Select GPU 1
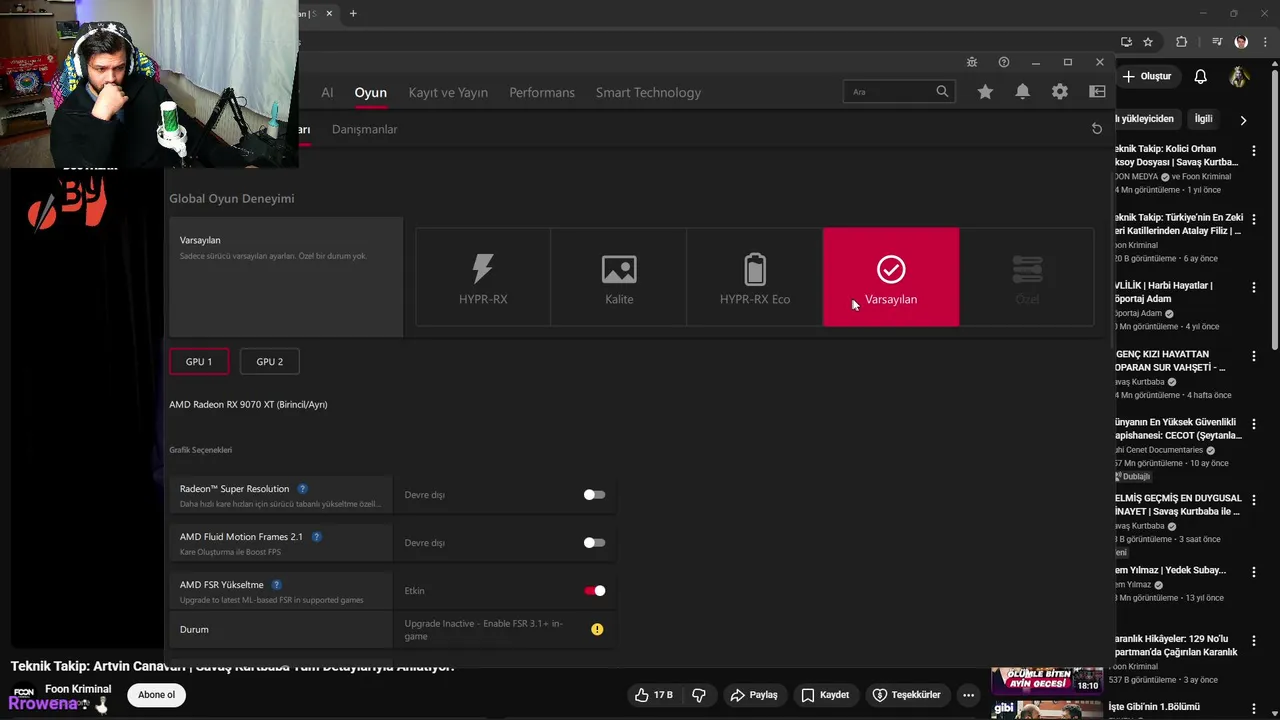Image resolution: width=1280 pixels, height=720 pixels. pyautogui.click(x=199, y=361)
